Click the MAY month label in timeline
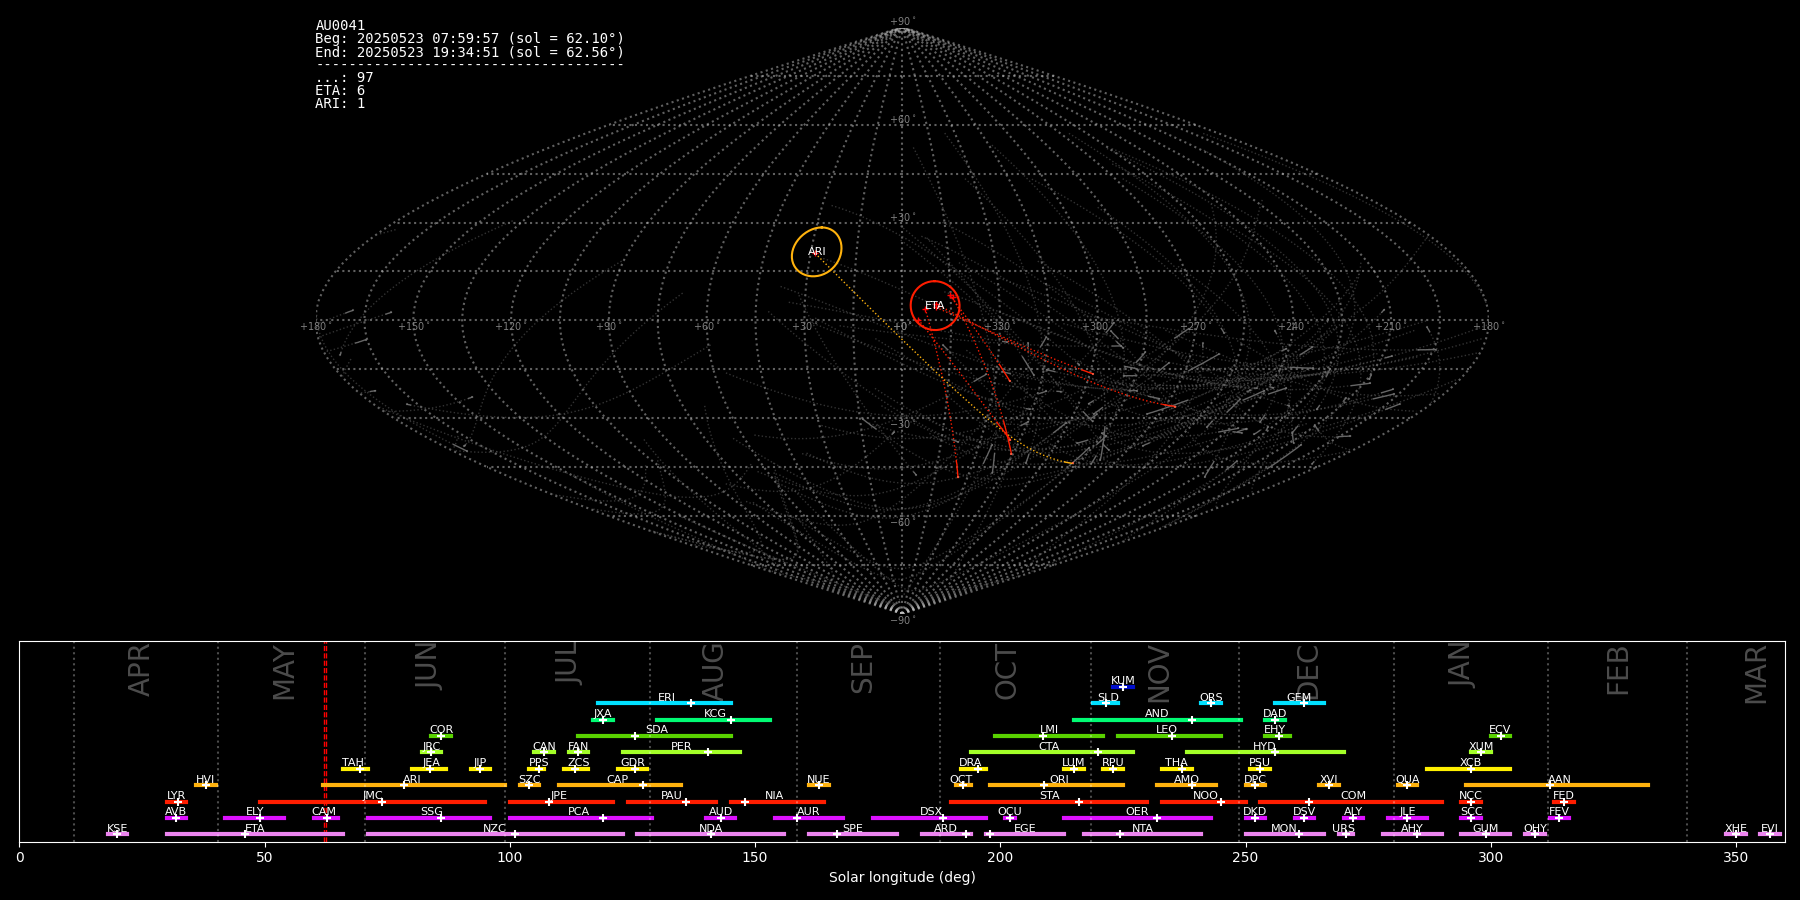1800x900 pixels. tap(284, 673)
